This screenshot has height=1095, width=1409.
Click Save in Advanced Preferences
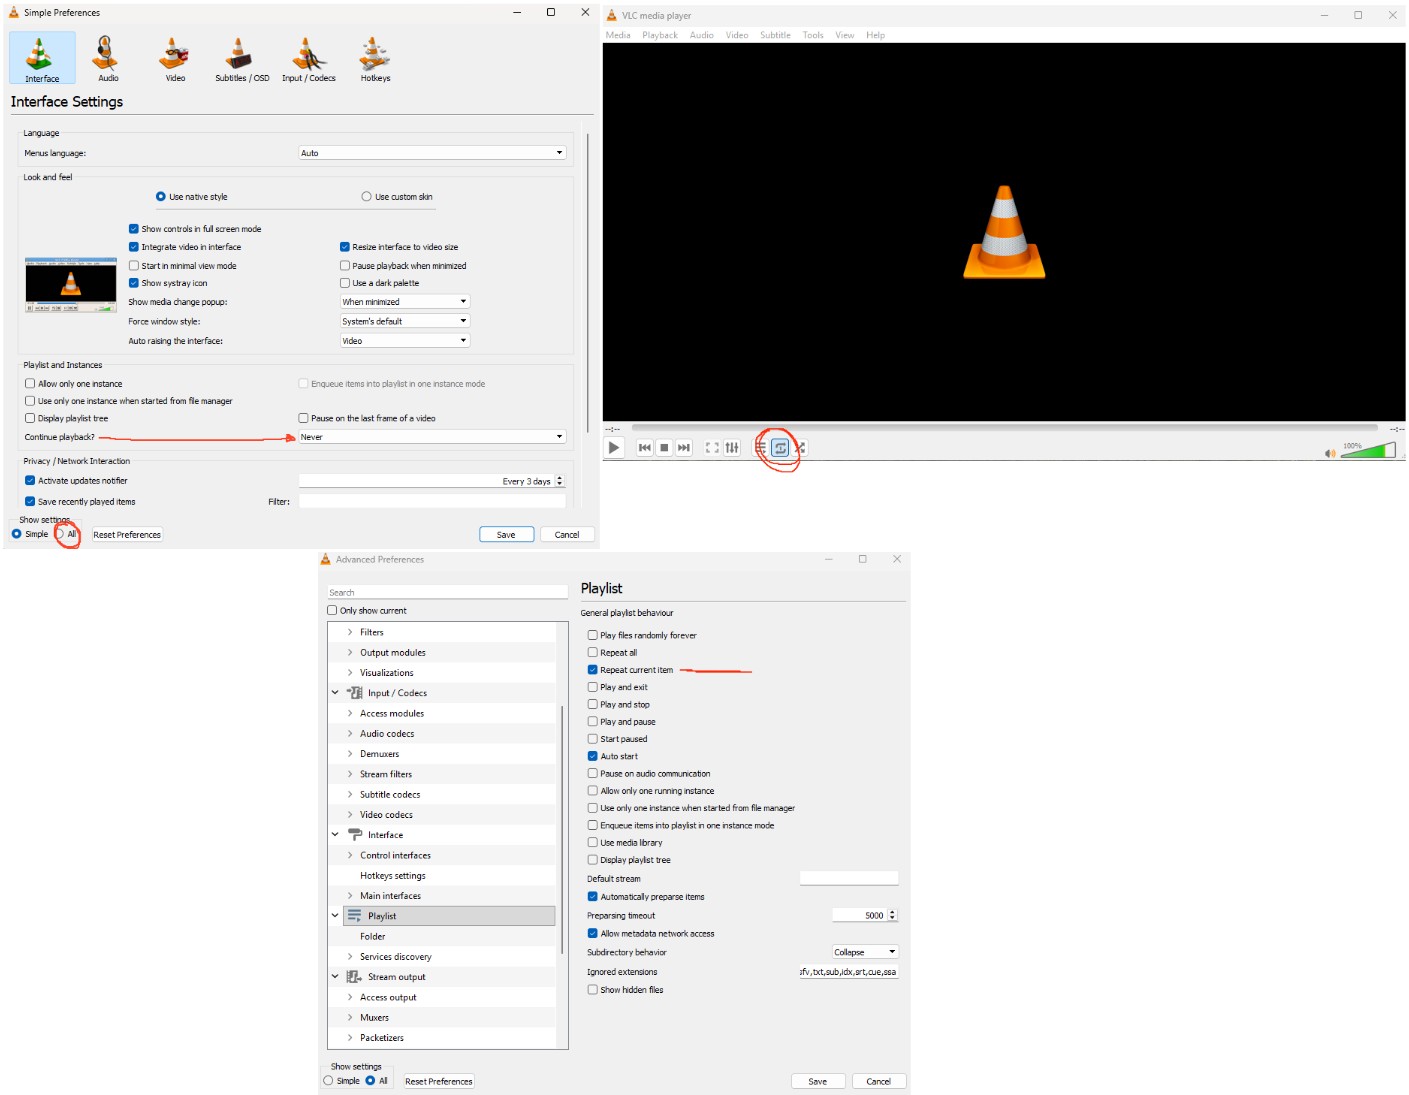pyautogui.click(x=818, y=1081)
